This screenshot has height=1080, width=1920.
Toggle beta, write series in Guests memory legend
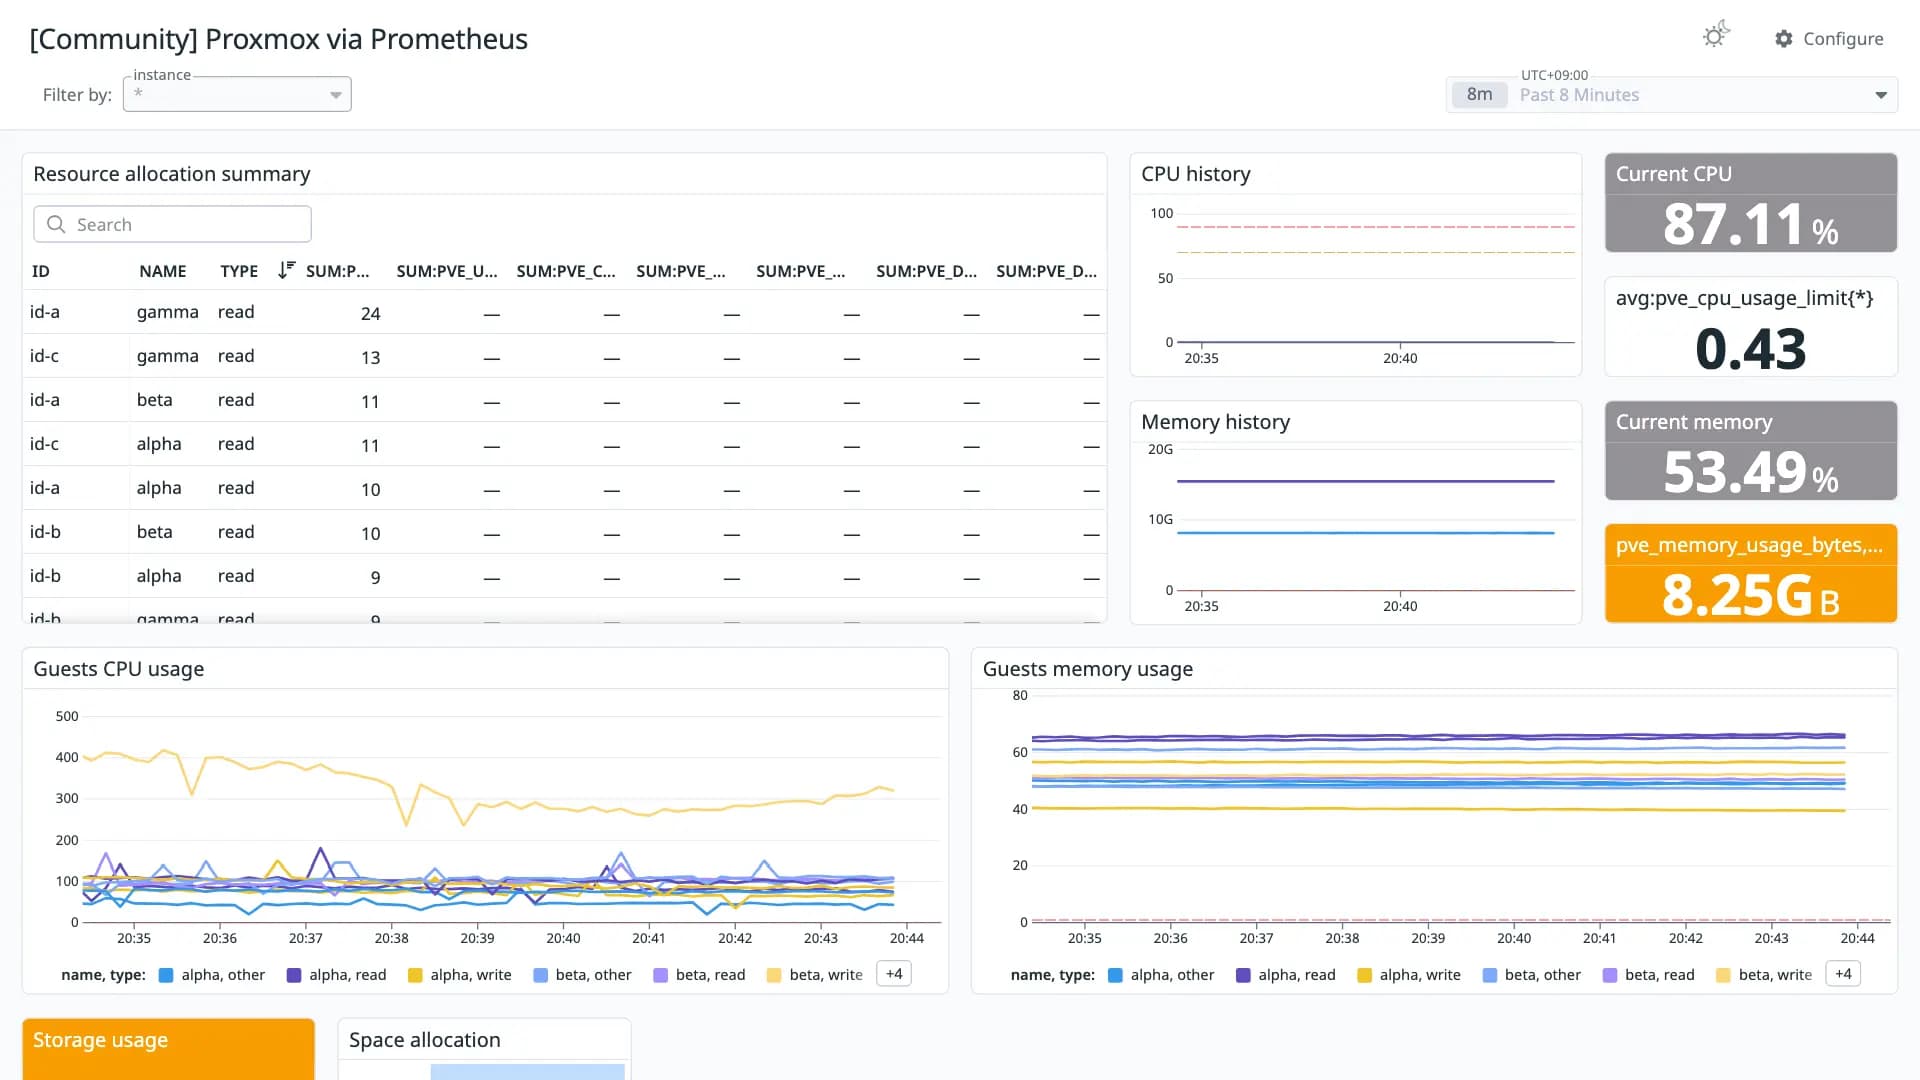click(1764, 975)
